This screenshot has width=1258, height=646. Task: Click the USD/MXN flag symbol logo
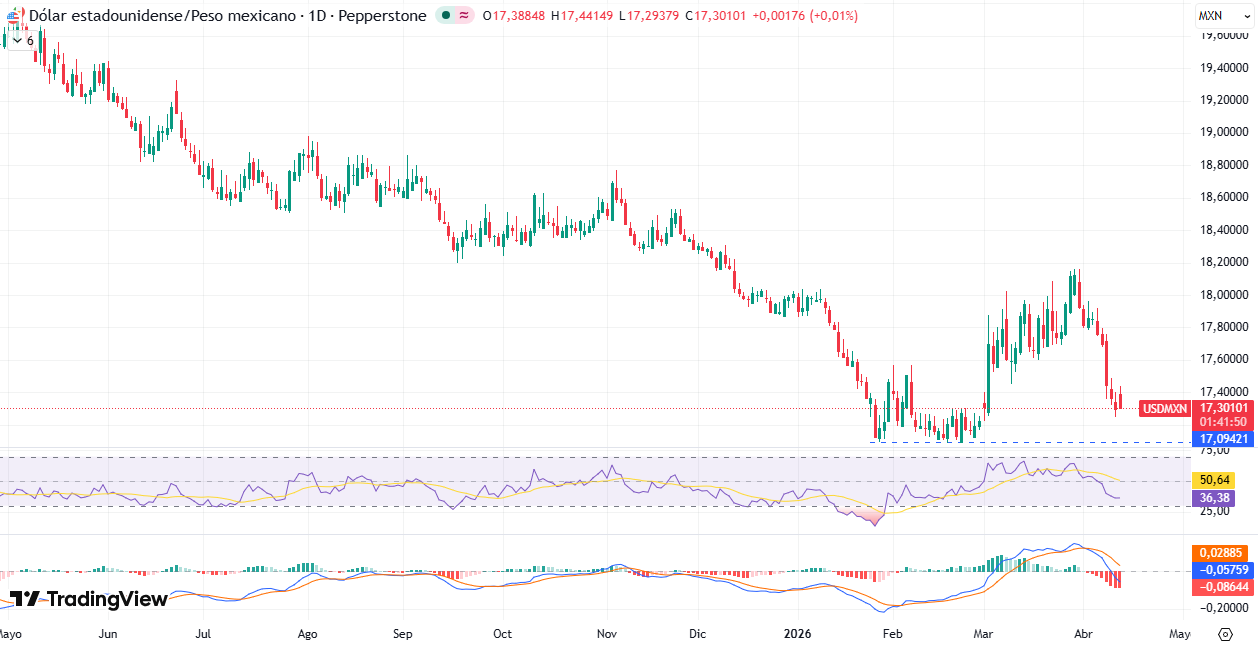pos(15,16)
